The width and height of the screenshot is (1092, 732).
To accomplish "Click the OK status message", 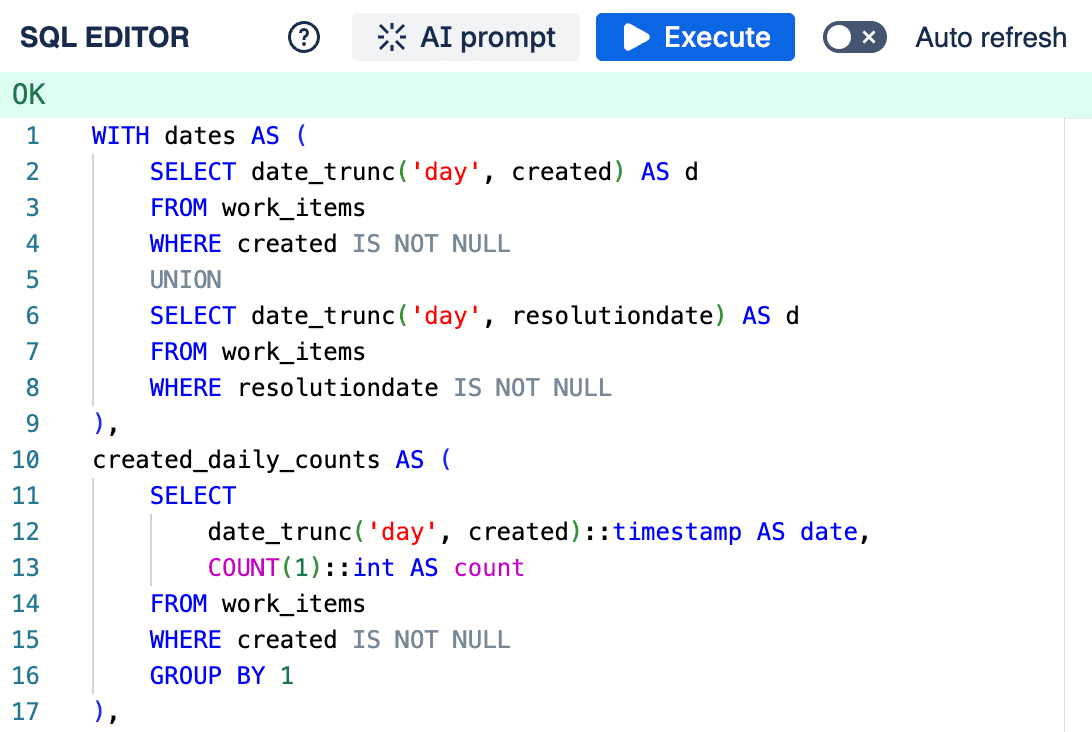I will 29,95.
